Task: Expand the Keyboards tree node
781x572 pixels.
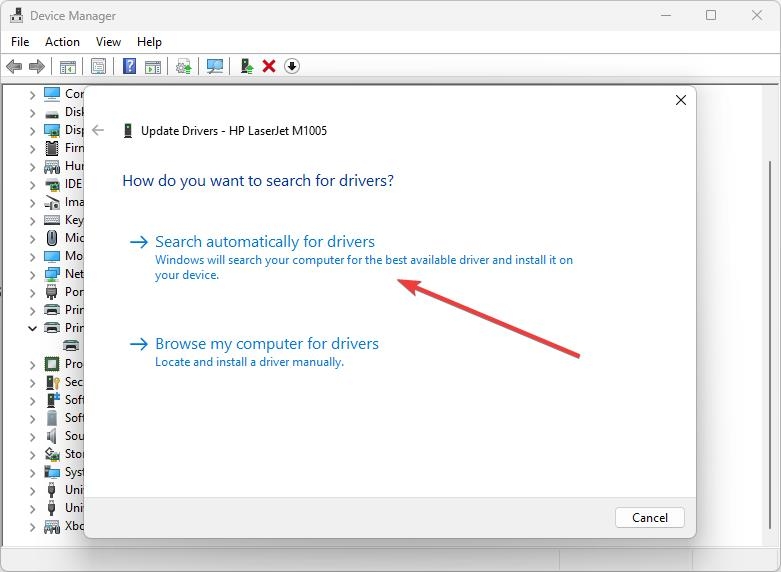Action: point(32,221)
